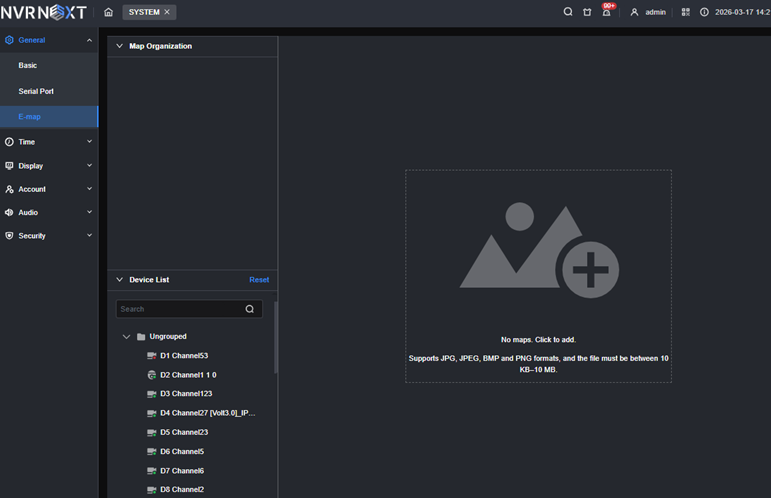Click the shirt-shaped icon in top bar
Screen dimensions: 771x498
[587, 12]
